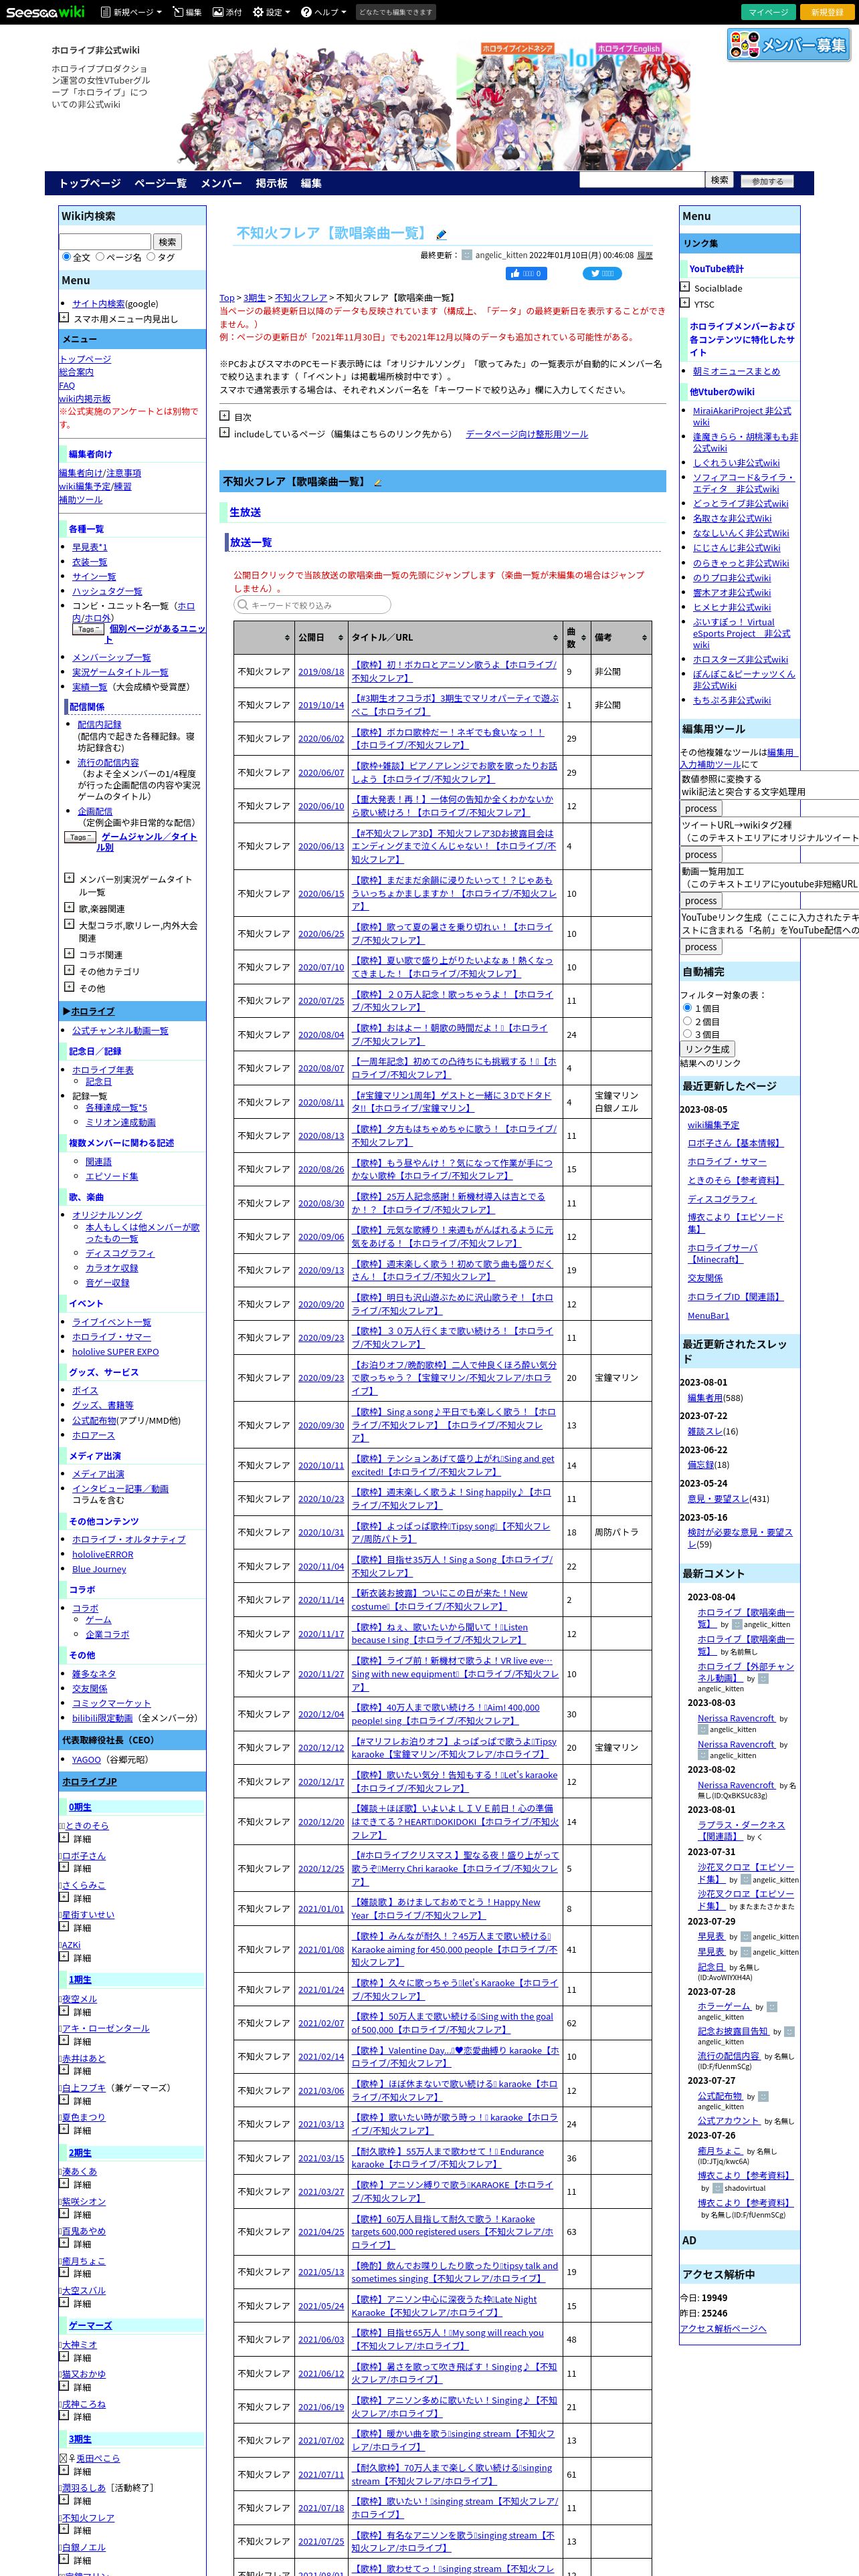Viewport: 859px width, 2576px height.
Task: Open the 3期生 breadcrumb link
Action: [x=254, y=298]
